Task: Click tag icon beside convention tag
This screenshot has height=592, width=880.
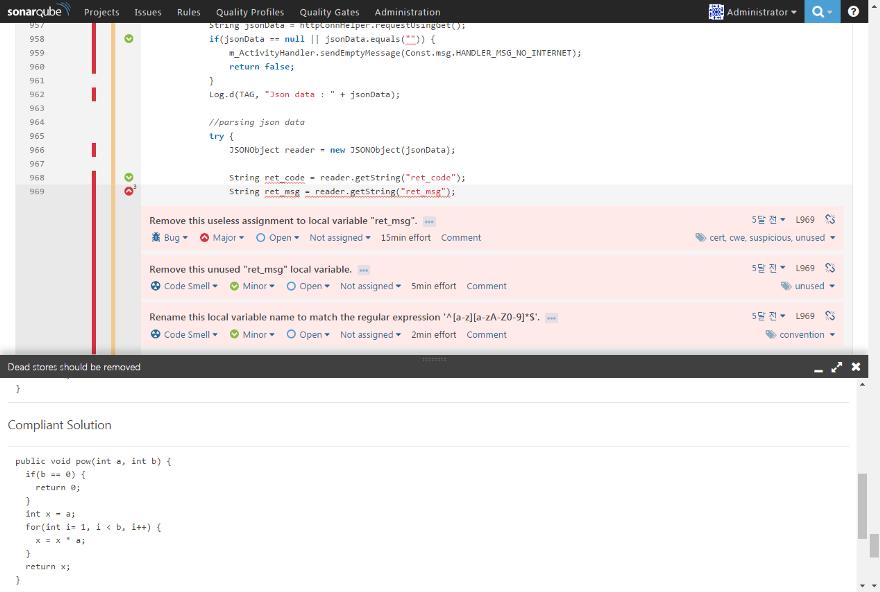Action: tap(771, 334)
